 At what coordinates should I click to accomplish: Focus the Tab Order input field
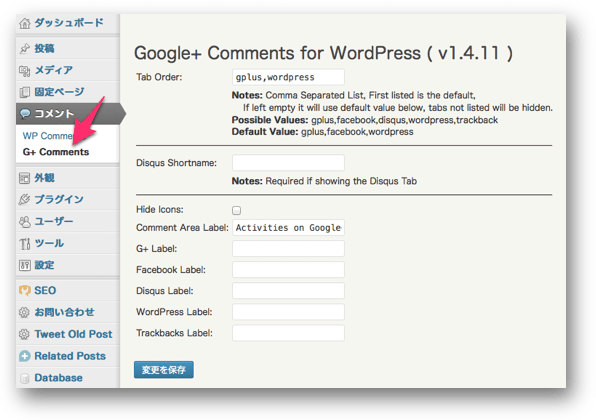pyautogui.click(x=288, y=77)
